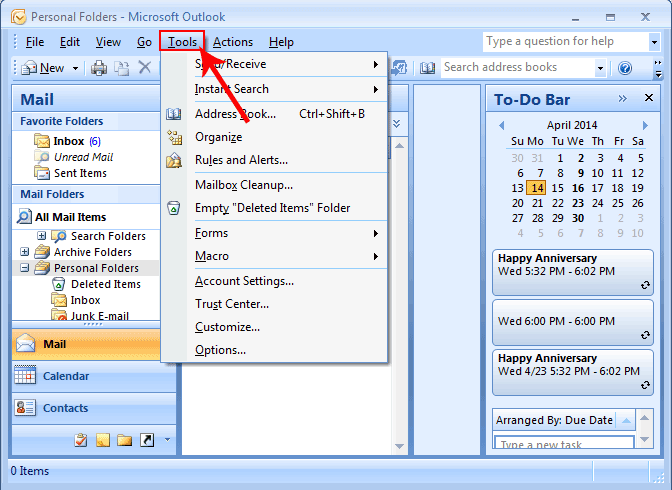Open the New button dropdown arrow

click(75, 68)
